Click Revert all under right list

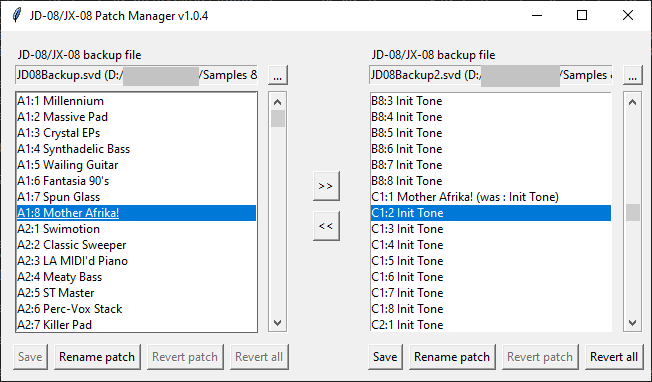tap(614, 357)
